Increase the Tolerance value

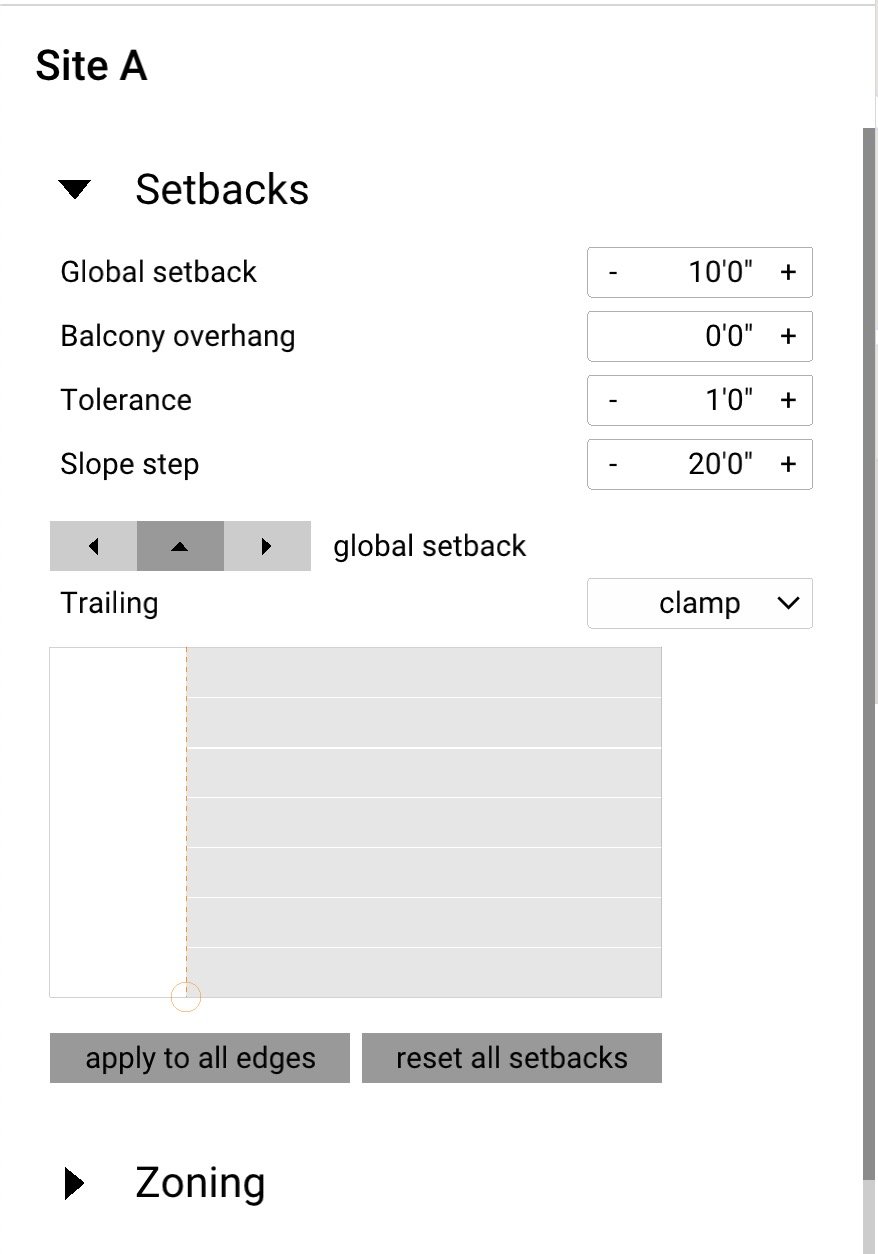click(787, 400)
